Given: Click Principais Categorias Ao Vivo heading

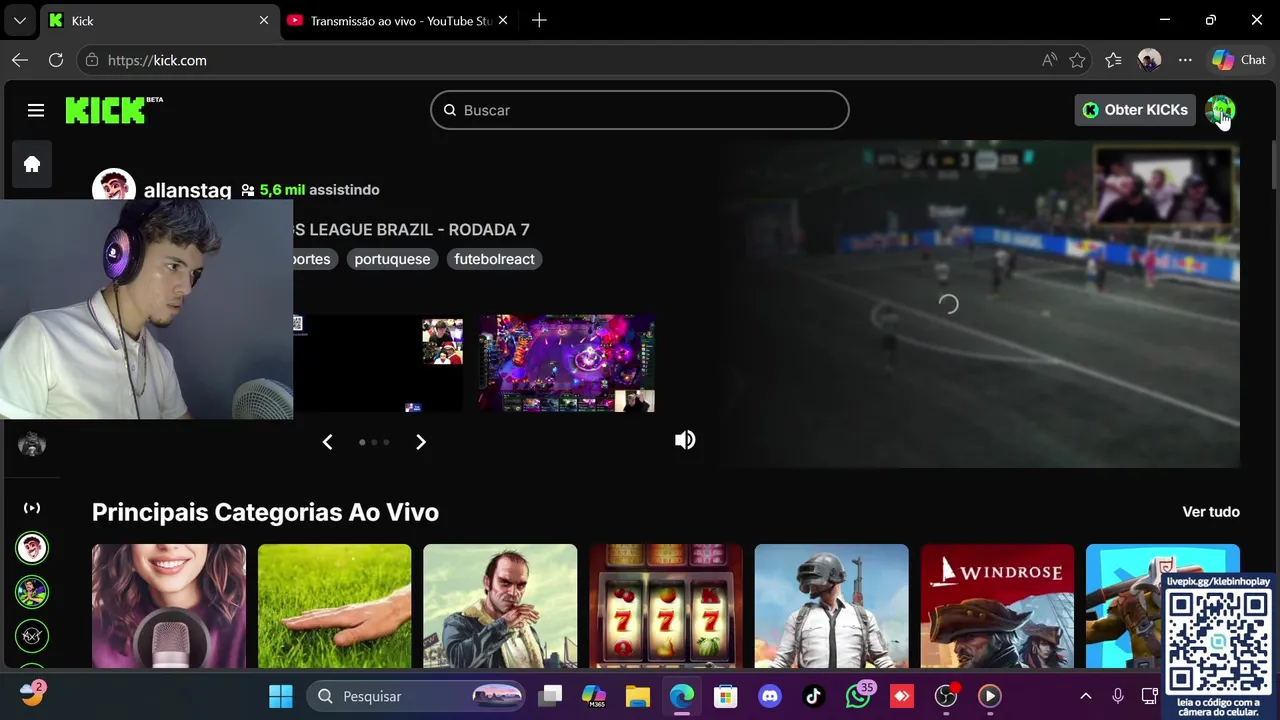Looking at the screenshot, I should pos(265,512).
